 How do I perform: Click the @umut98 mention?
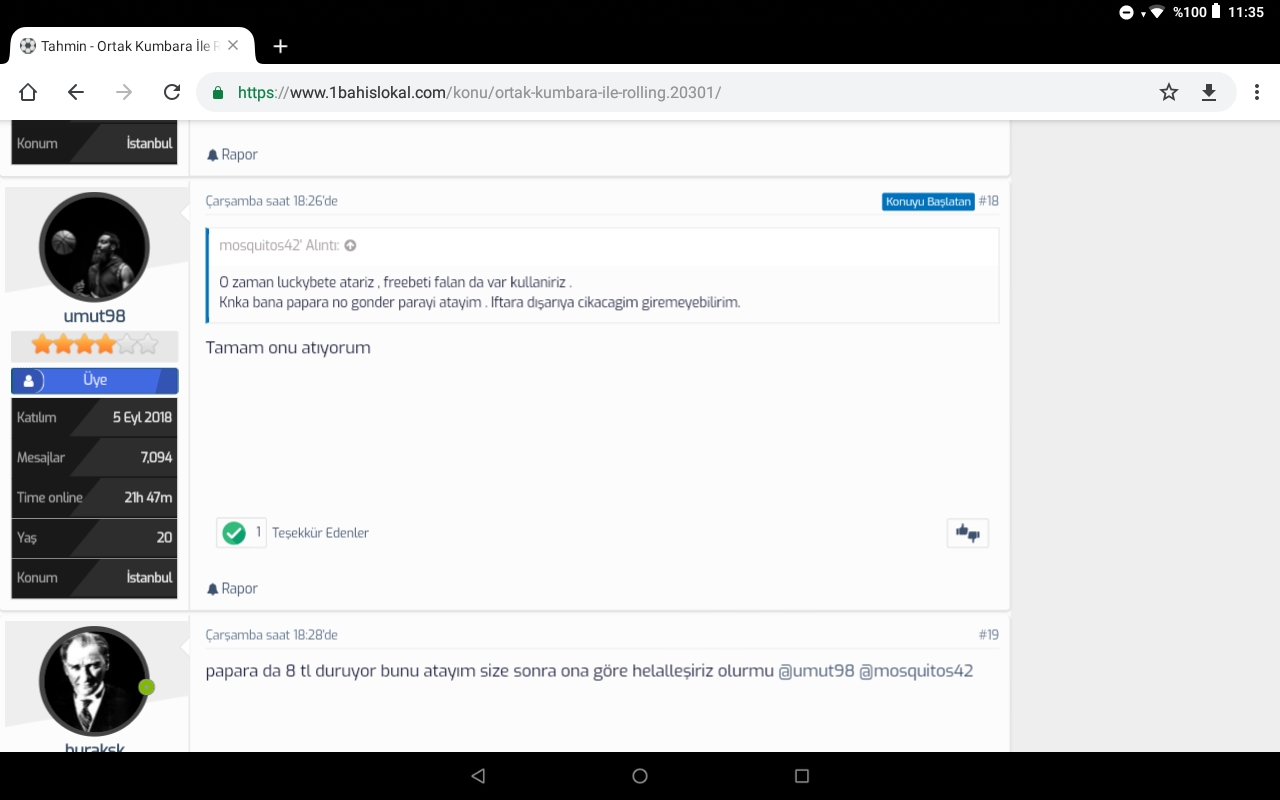click(x=817, y=671)
